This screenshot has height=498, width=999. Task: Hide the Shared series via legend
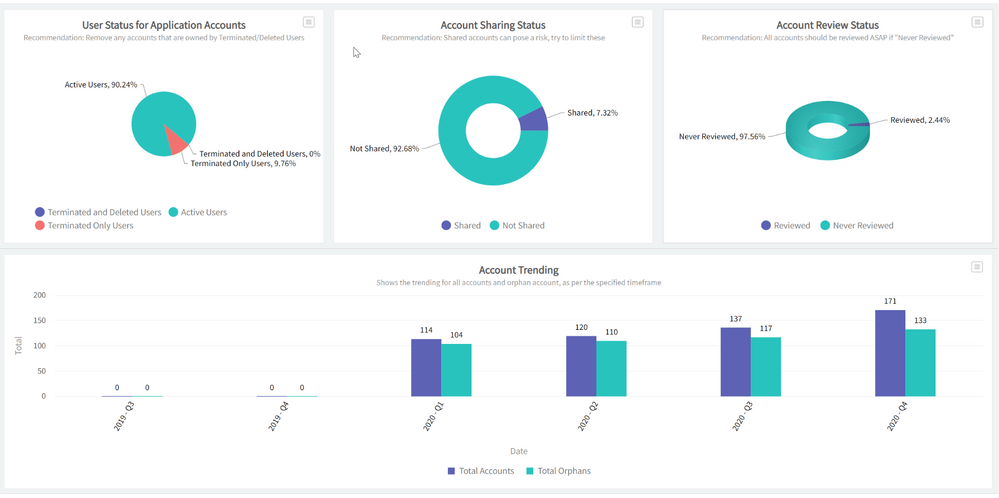click(x=460, y=226)
